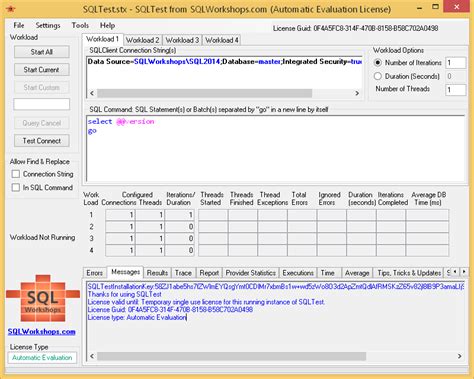Click the 'Workload Not Running' status text

(42, 237)
